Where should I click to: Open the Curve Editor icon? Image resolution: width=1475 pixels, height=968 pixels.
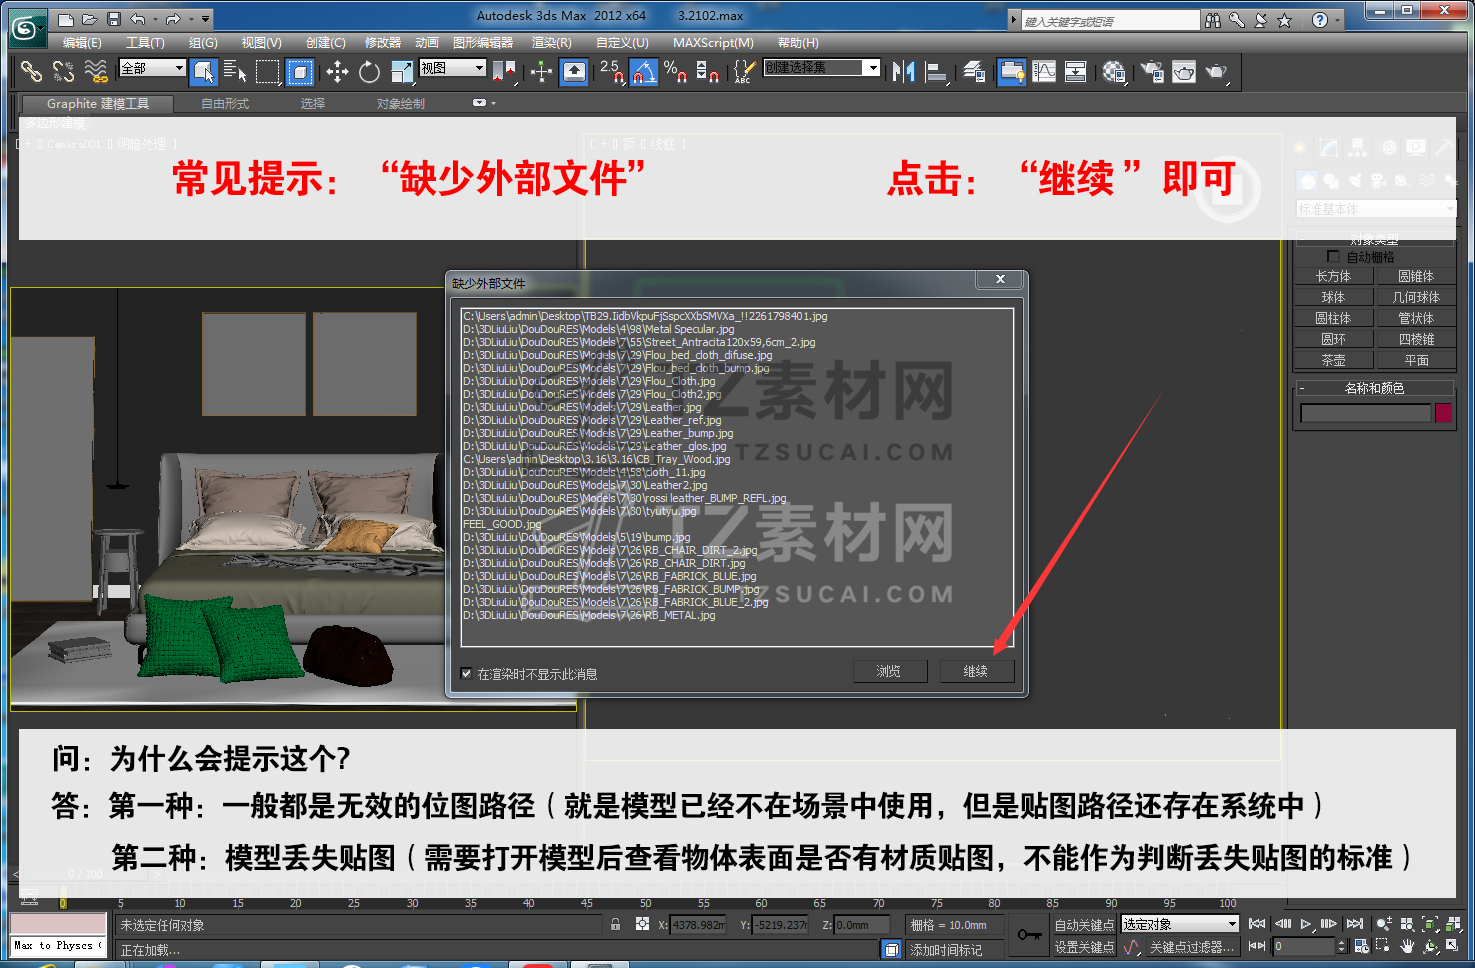pos(1044,71)
